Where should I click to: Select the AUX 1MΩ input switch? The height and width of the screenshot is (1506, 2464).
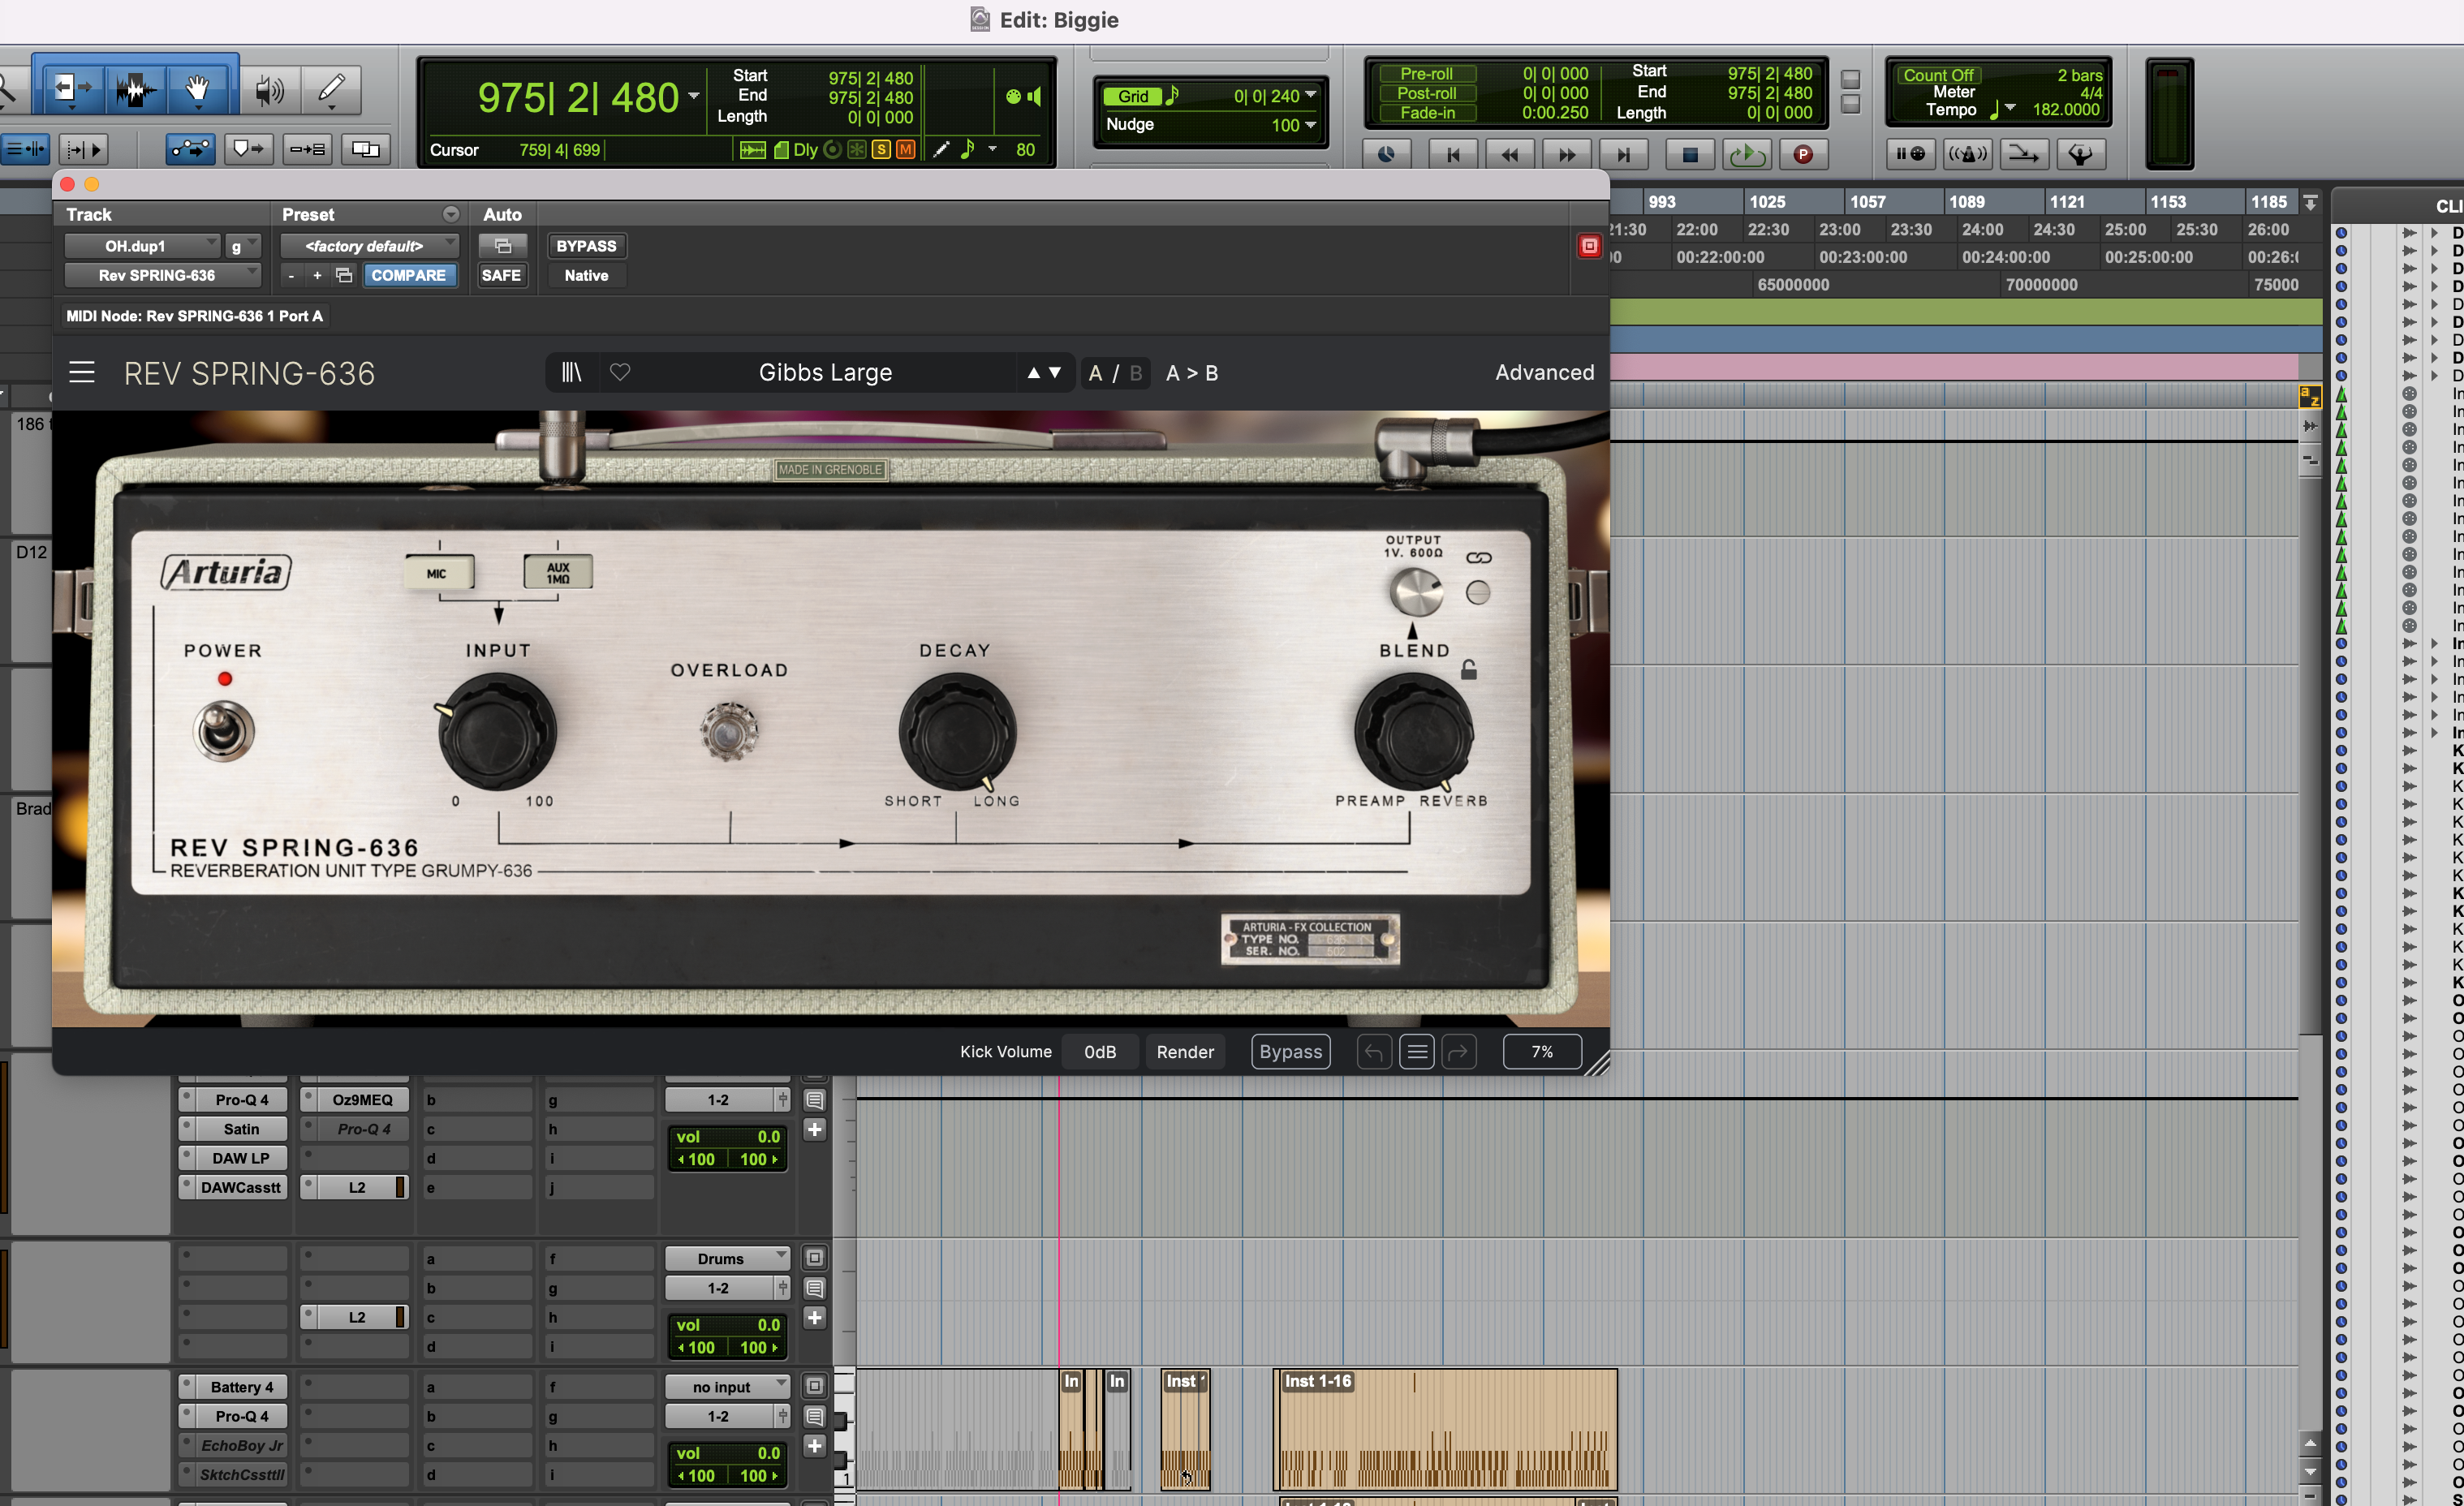[x=558, y=572]
